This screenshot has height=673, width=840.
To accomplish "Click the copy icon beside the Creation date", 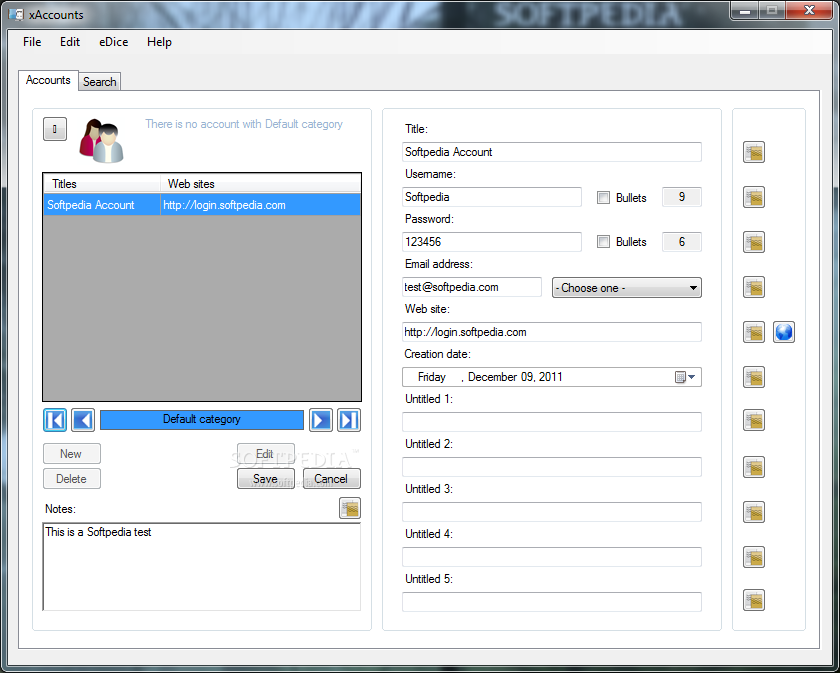I will (x=754, y=377).
